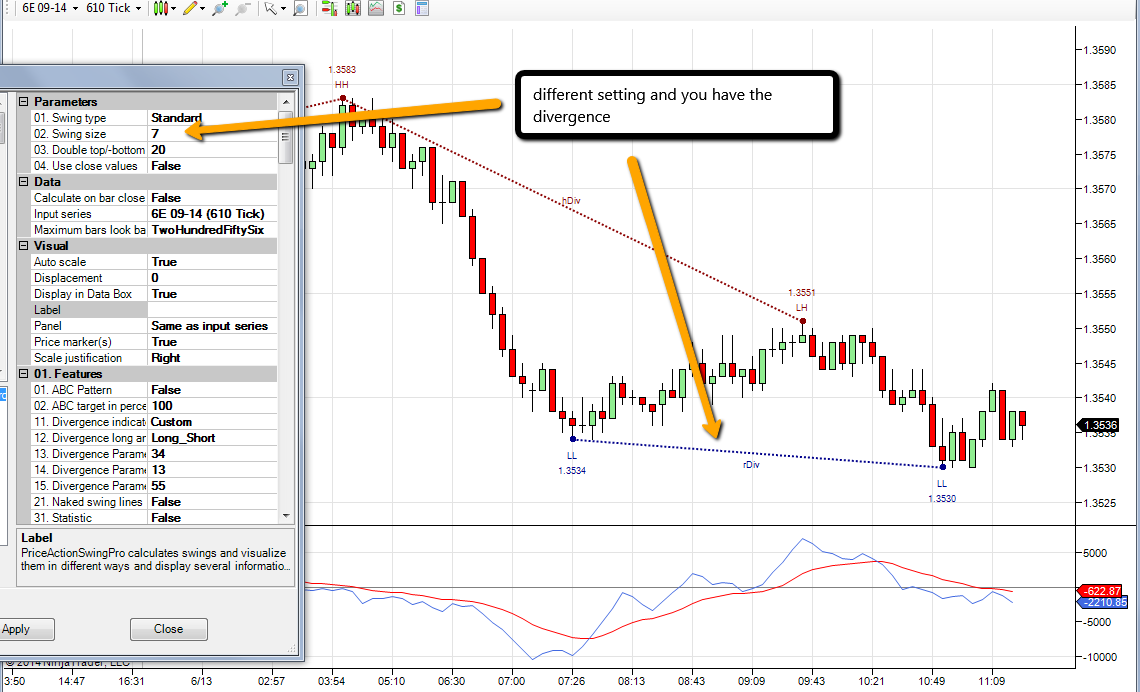This screenshot has width=1140, height=692.
Task: Change Maximum bars look back value
Action: pyautogui.click(x=213, y=230)
